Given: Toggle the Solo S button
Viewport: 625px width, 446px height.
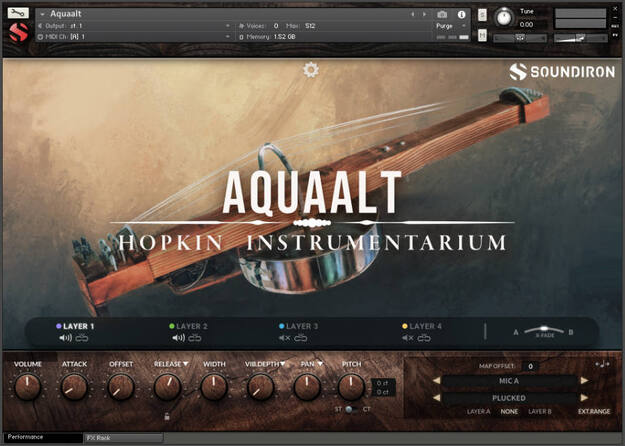Looking at the screenshot, I should (x=482, y=15).
